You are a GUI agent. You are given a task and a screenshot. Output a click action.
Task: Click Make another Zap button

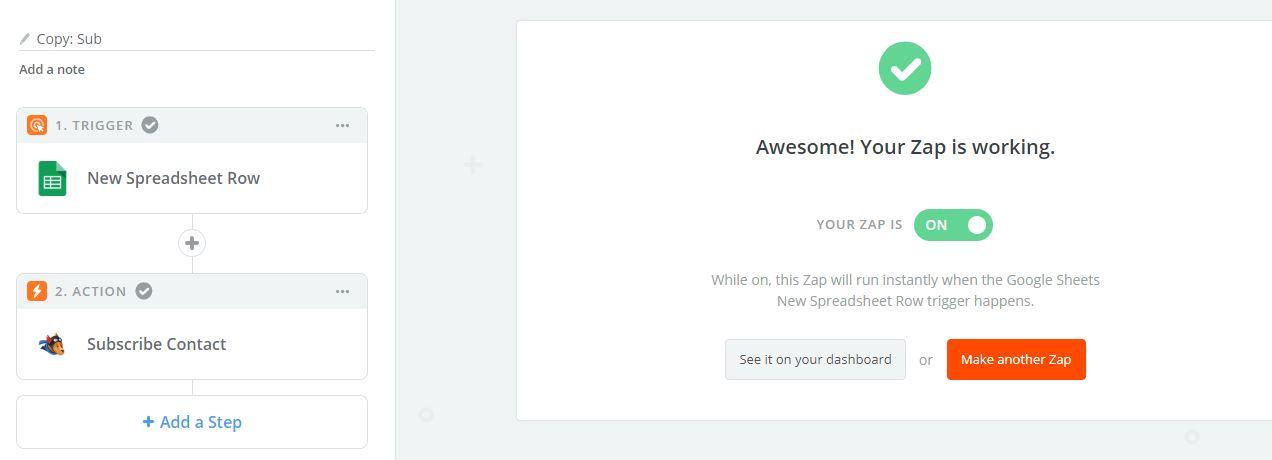pos(1016,360)
